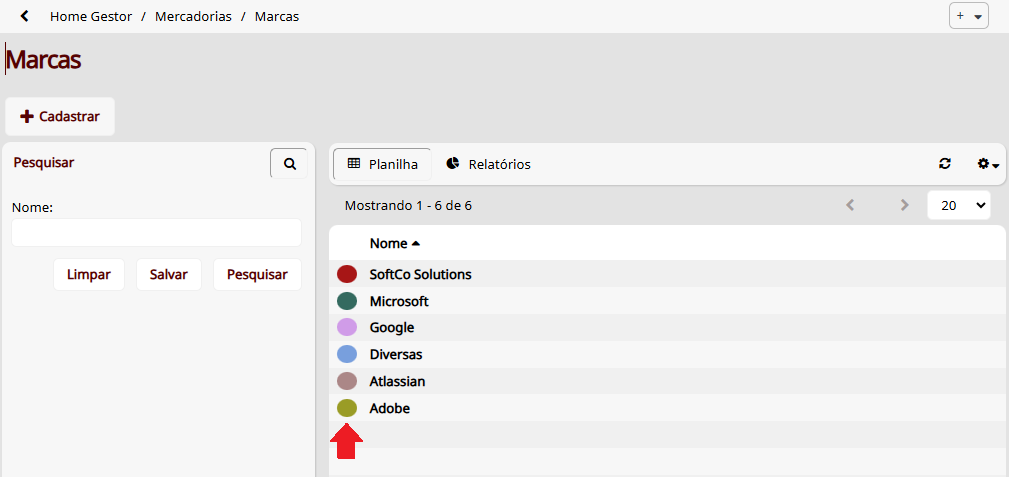Viewport: 1009px width, 477px height.
Task: Click the Salvar button
Action: 169,275
